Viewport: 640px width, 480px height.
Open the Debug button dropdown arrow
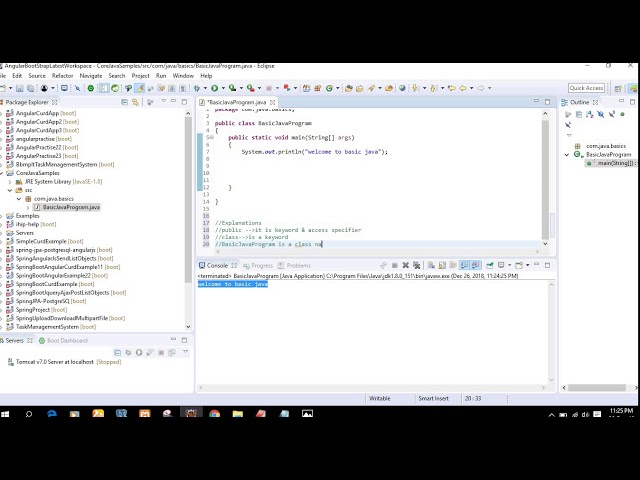[x=205, y=88]
